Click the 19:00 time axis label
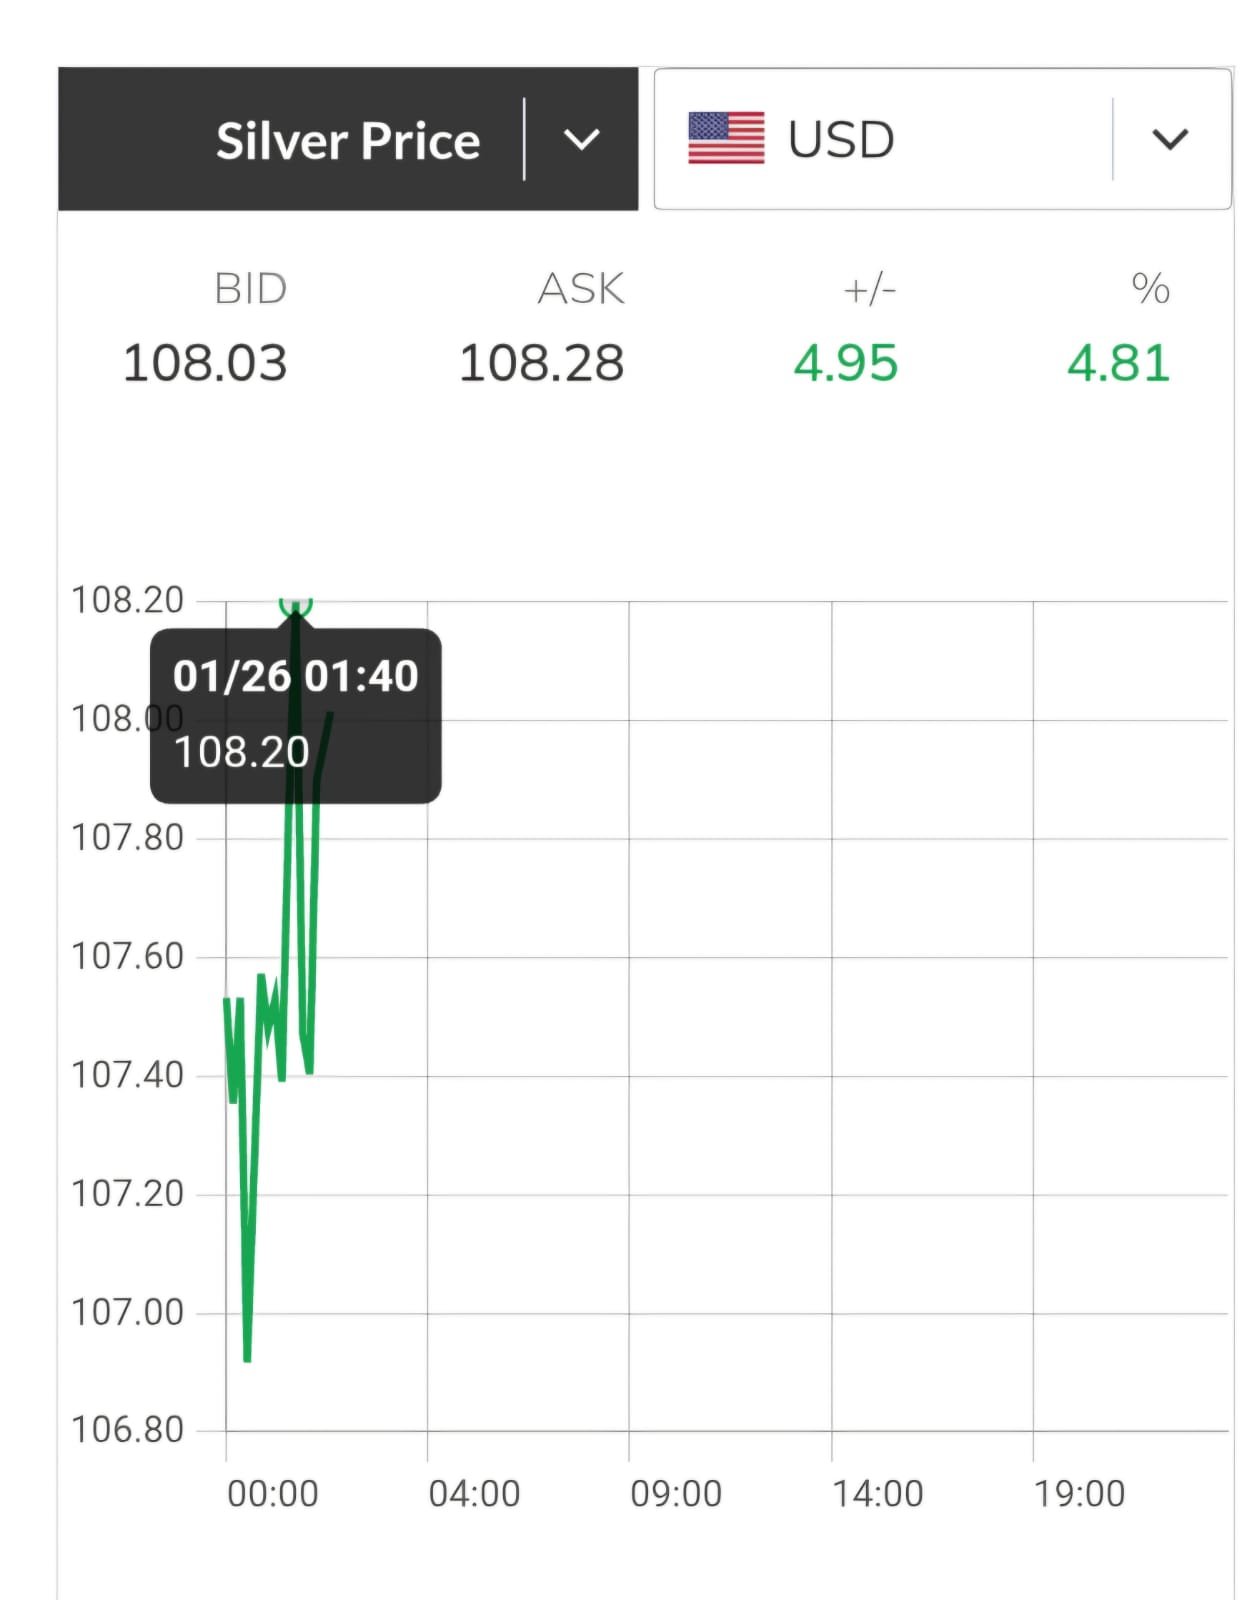 click(x=1079, y=1494)
